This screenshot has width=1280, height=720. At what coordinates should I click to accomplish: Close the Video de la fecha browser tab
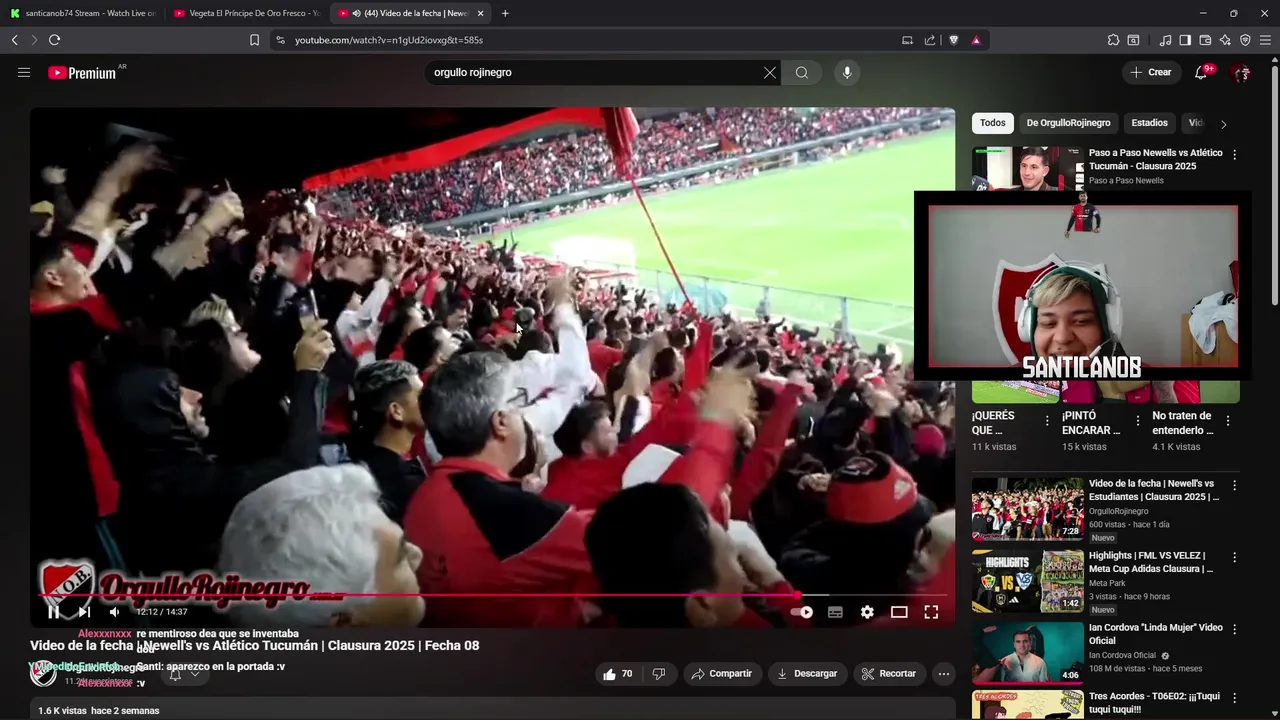pyautogui.click(x=480, y=13)
